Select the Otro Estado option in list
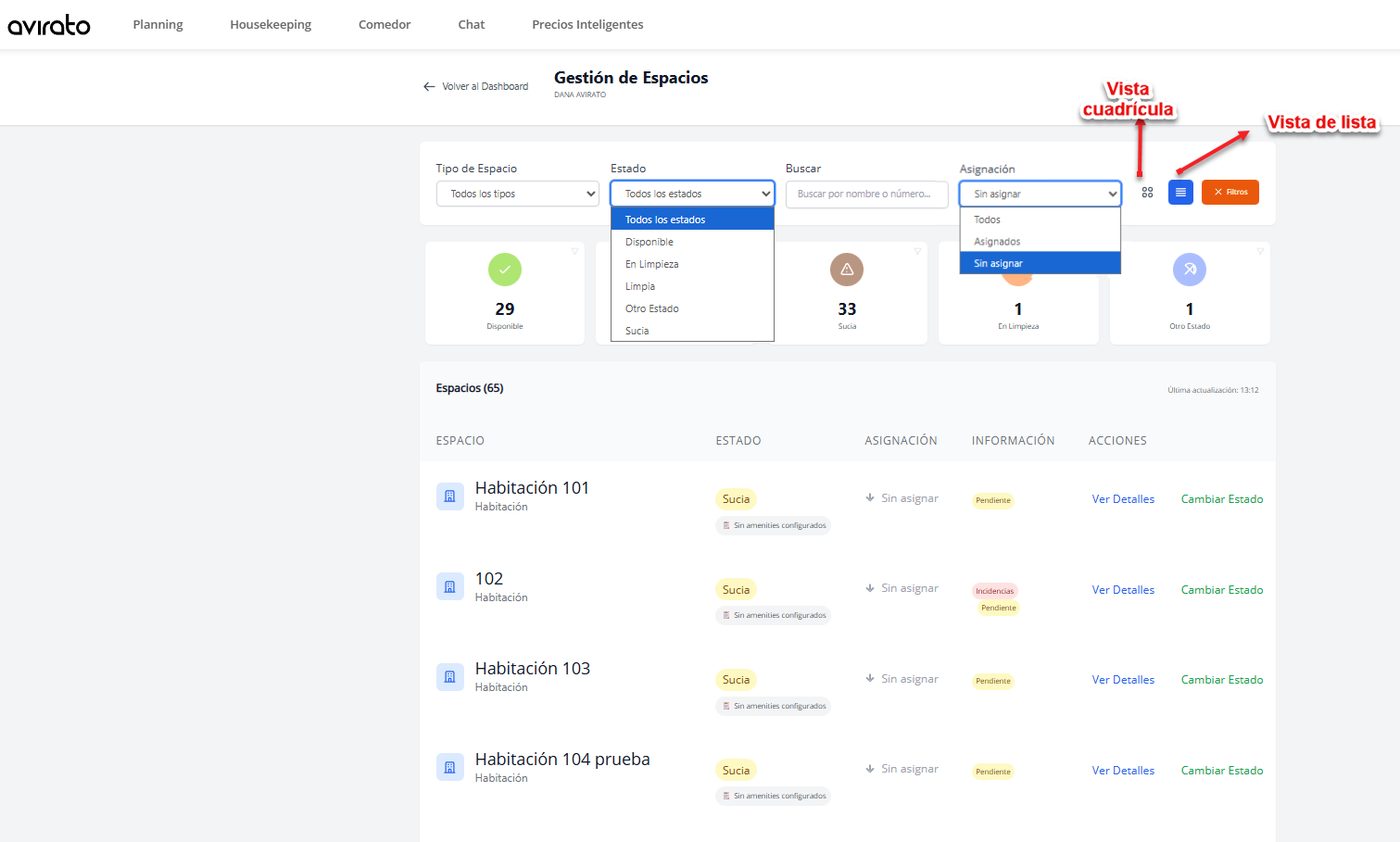This screenshot has width=1400, height=842. point(692,308)
